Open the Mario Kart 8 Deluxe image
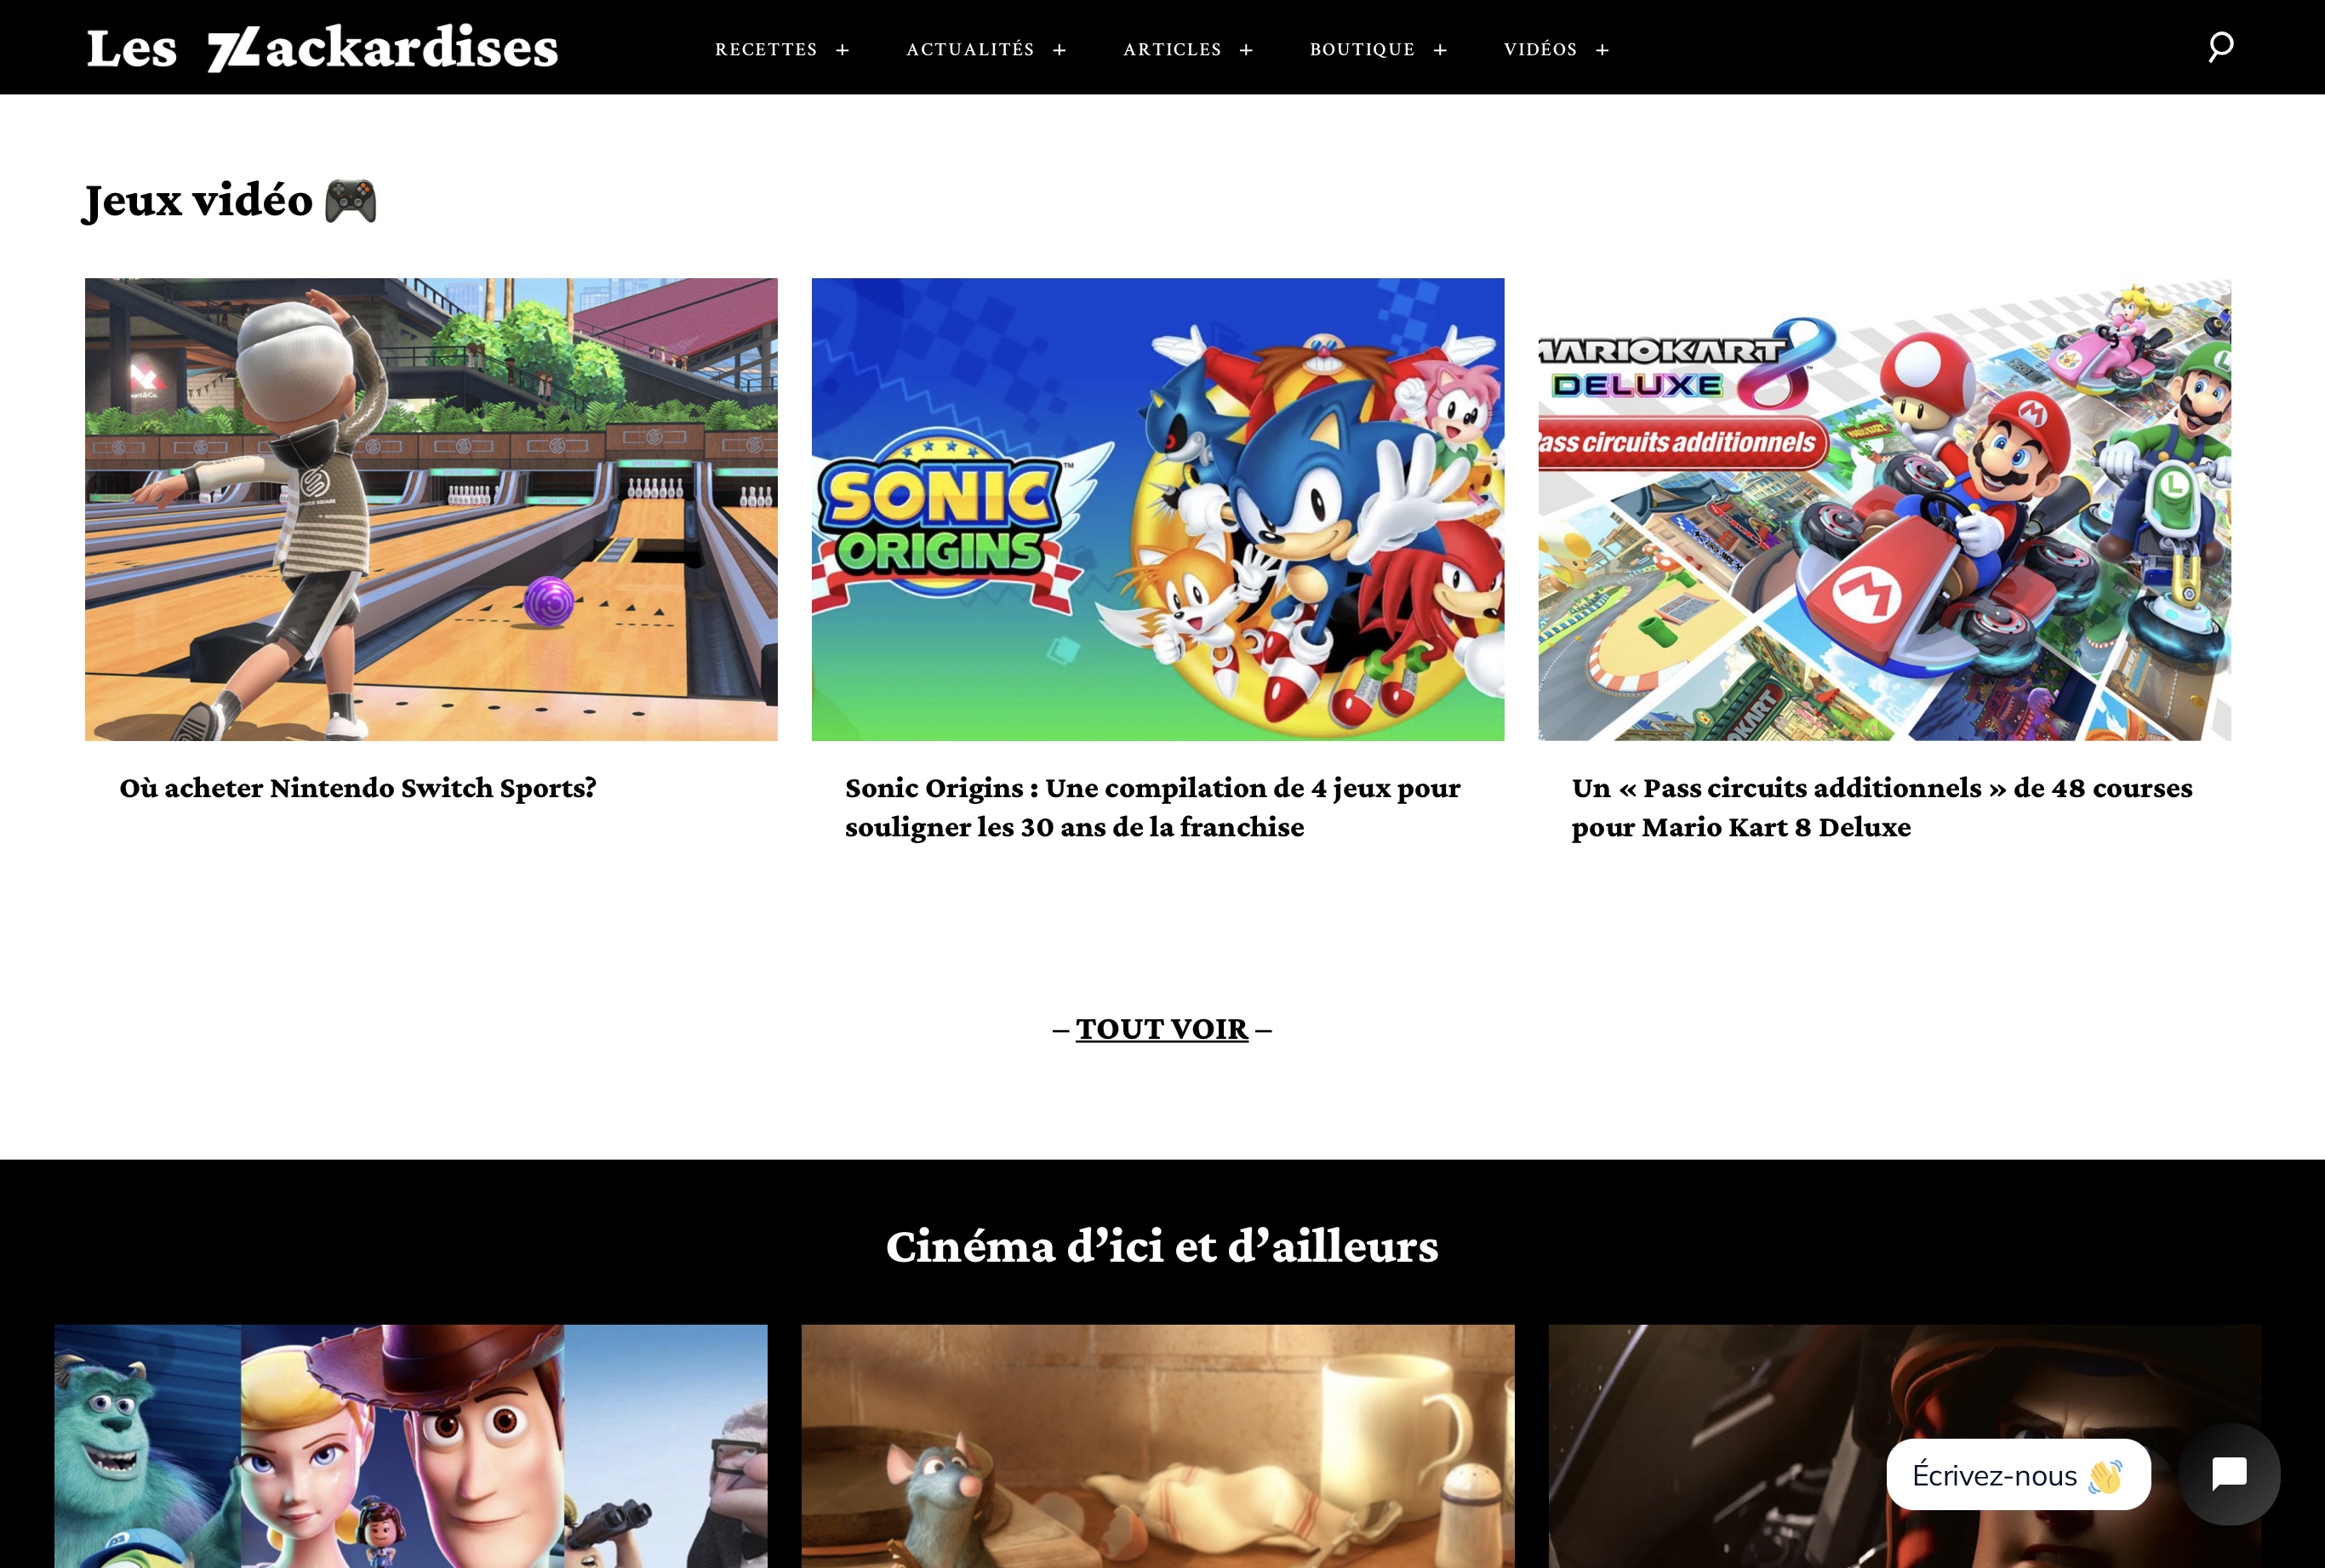Screen dimensions: 2325x1568 click(1884, 509)
